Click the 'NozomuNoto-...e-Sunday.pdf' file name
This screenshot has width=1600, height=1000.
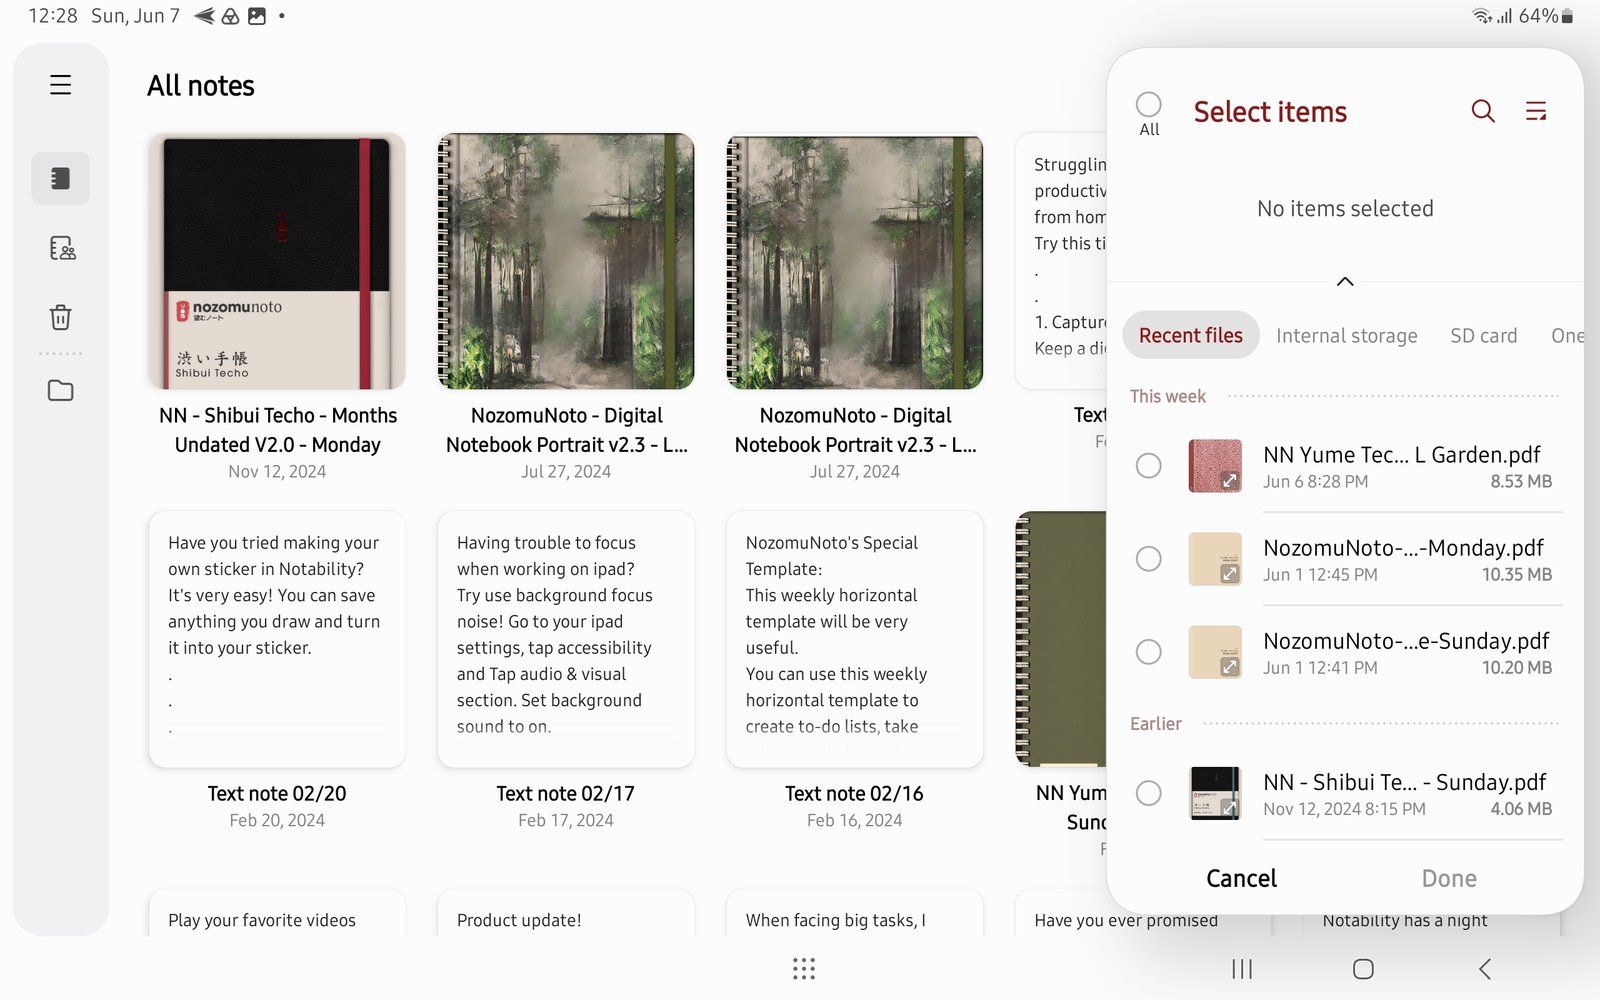click(x=1406, y=641)
